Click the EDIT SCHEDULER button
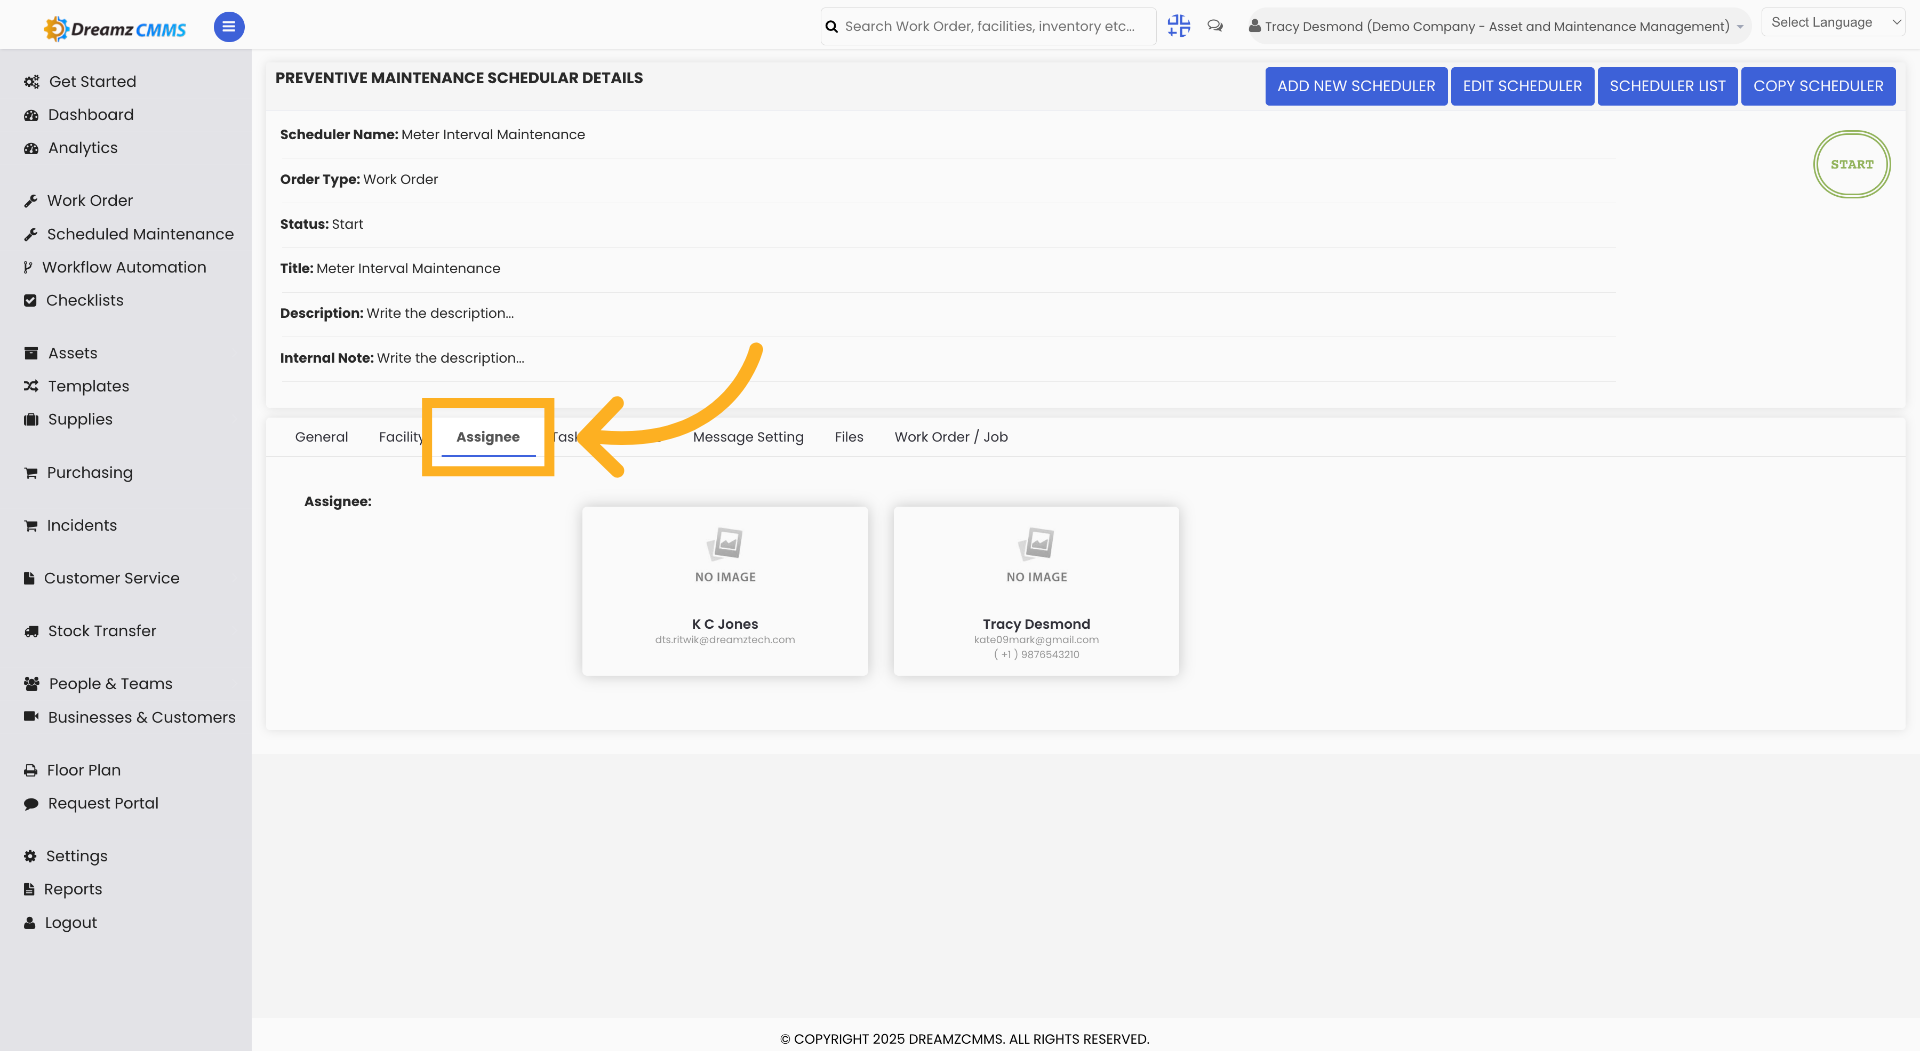 1522,86
